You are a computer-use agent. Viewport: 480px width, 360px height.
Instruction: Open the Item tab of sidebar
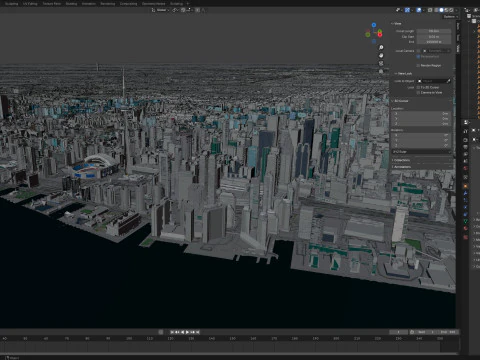[458, 25]
